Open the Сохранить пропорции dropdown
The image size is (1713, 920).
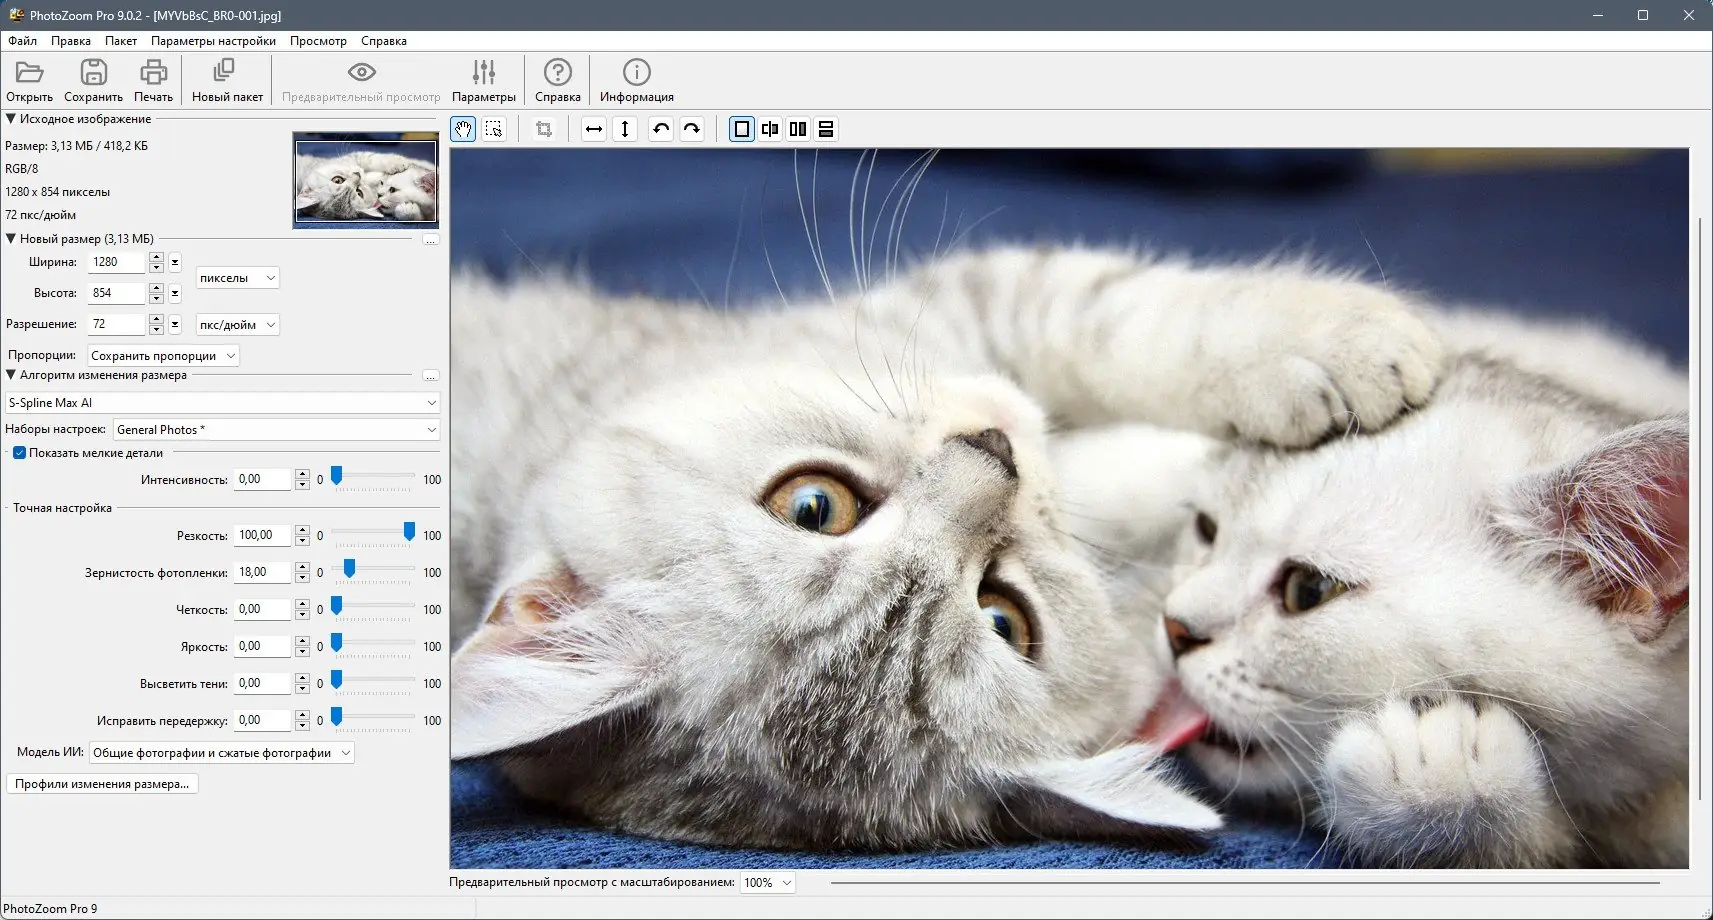click(163, 356)
